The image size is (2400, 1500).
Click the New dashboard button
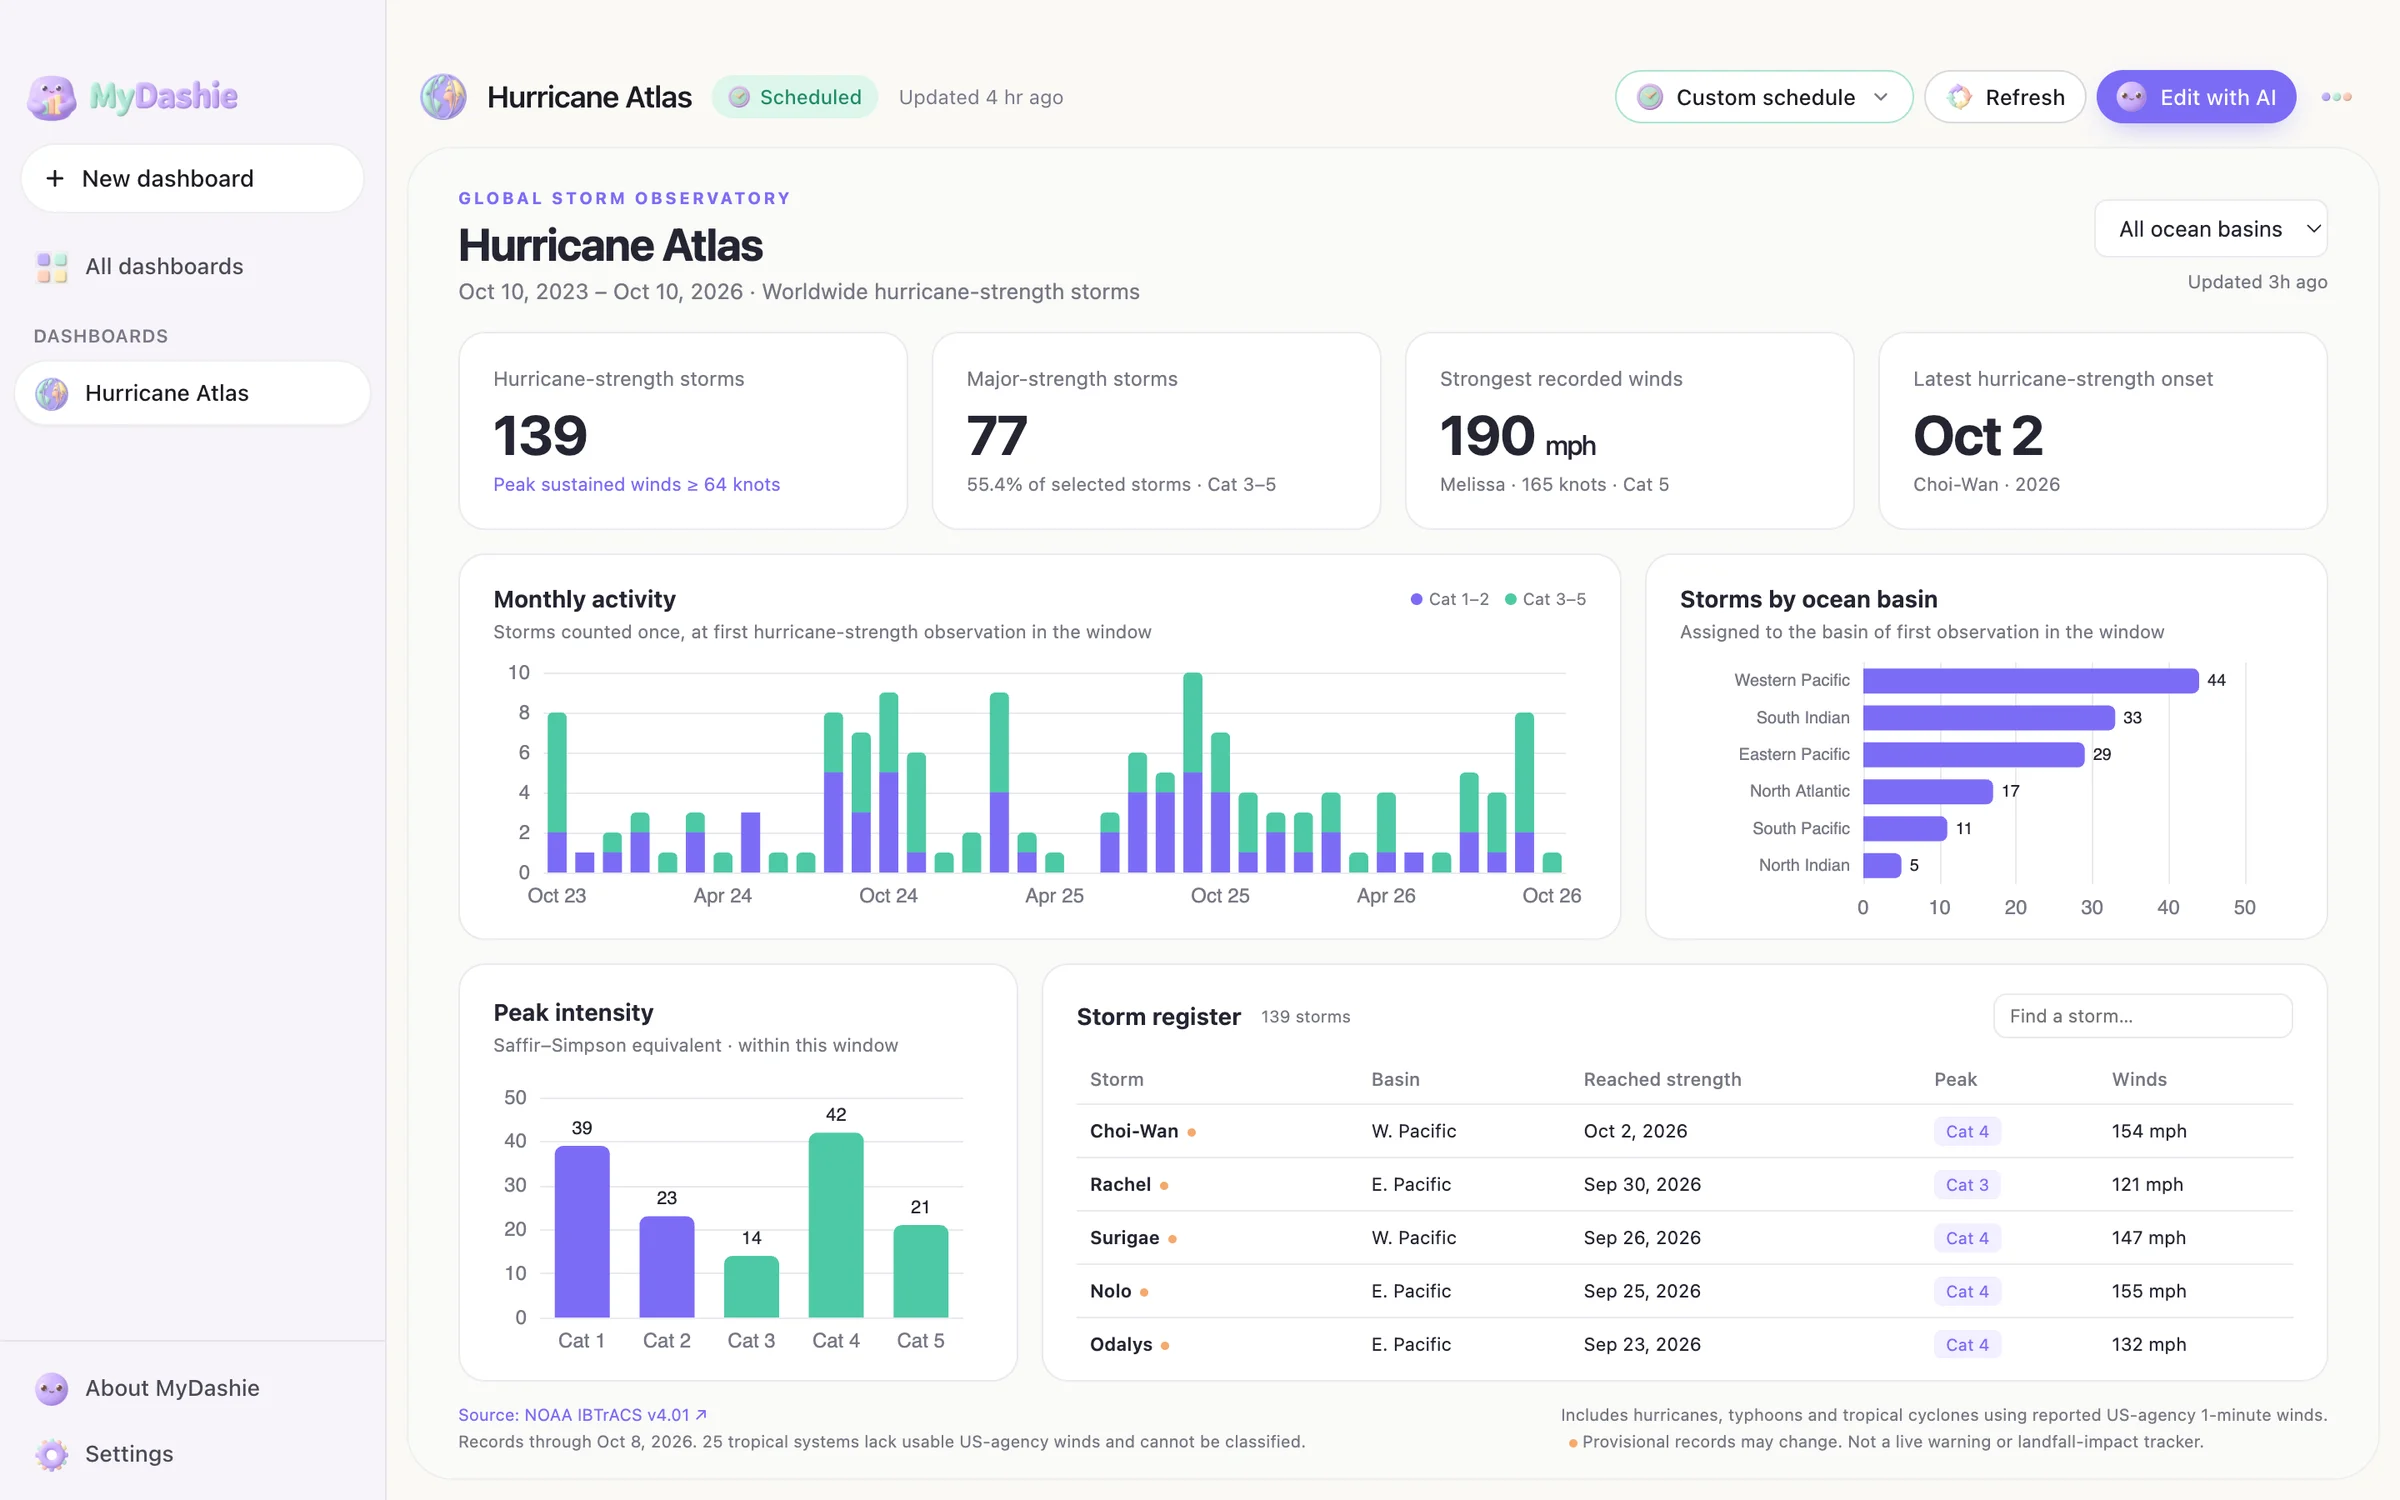pos(192,178)
